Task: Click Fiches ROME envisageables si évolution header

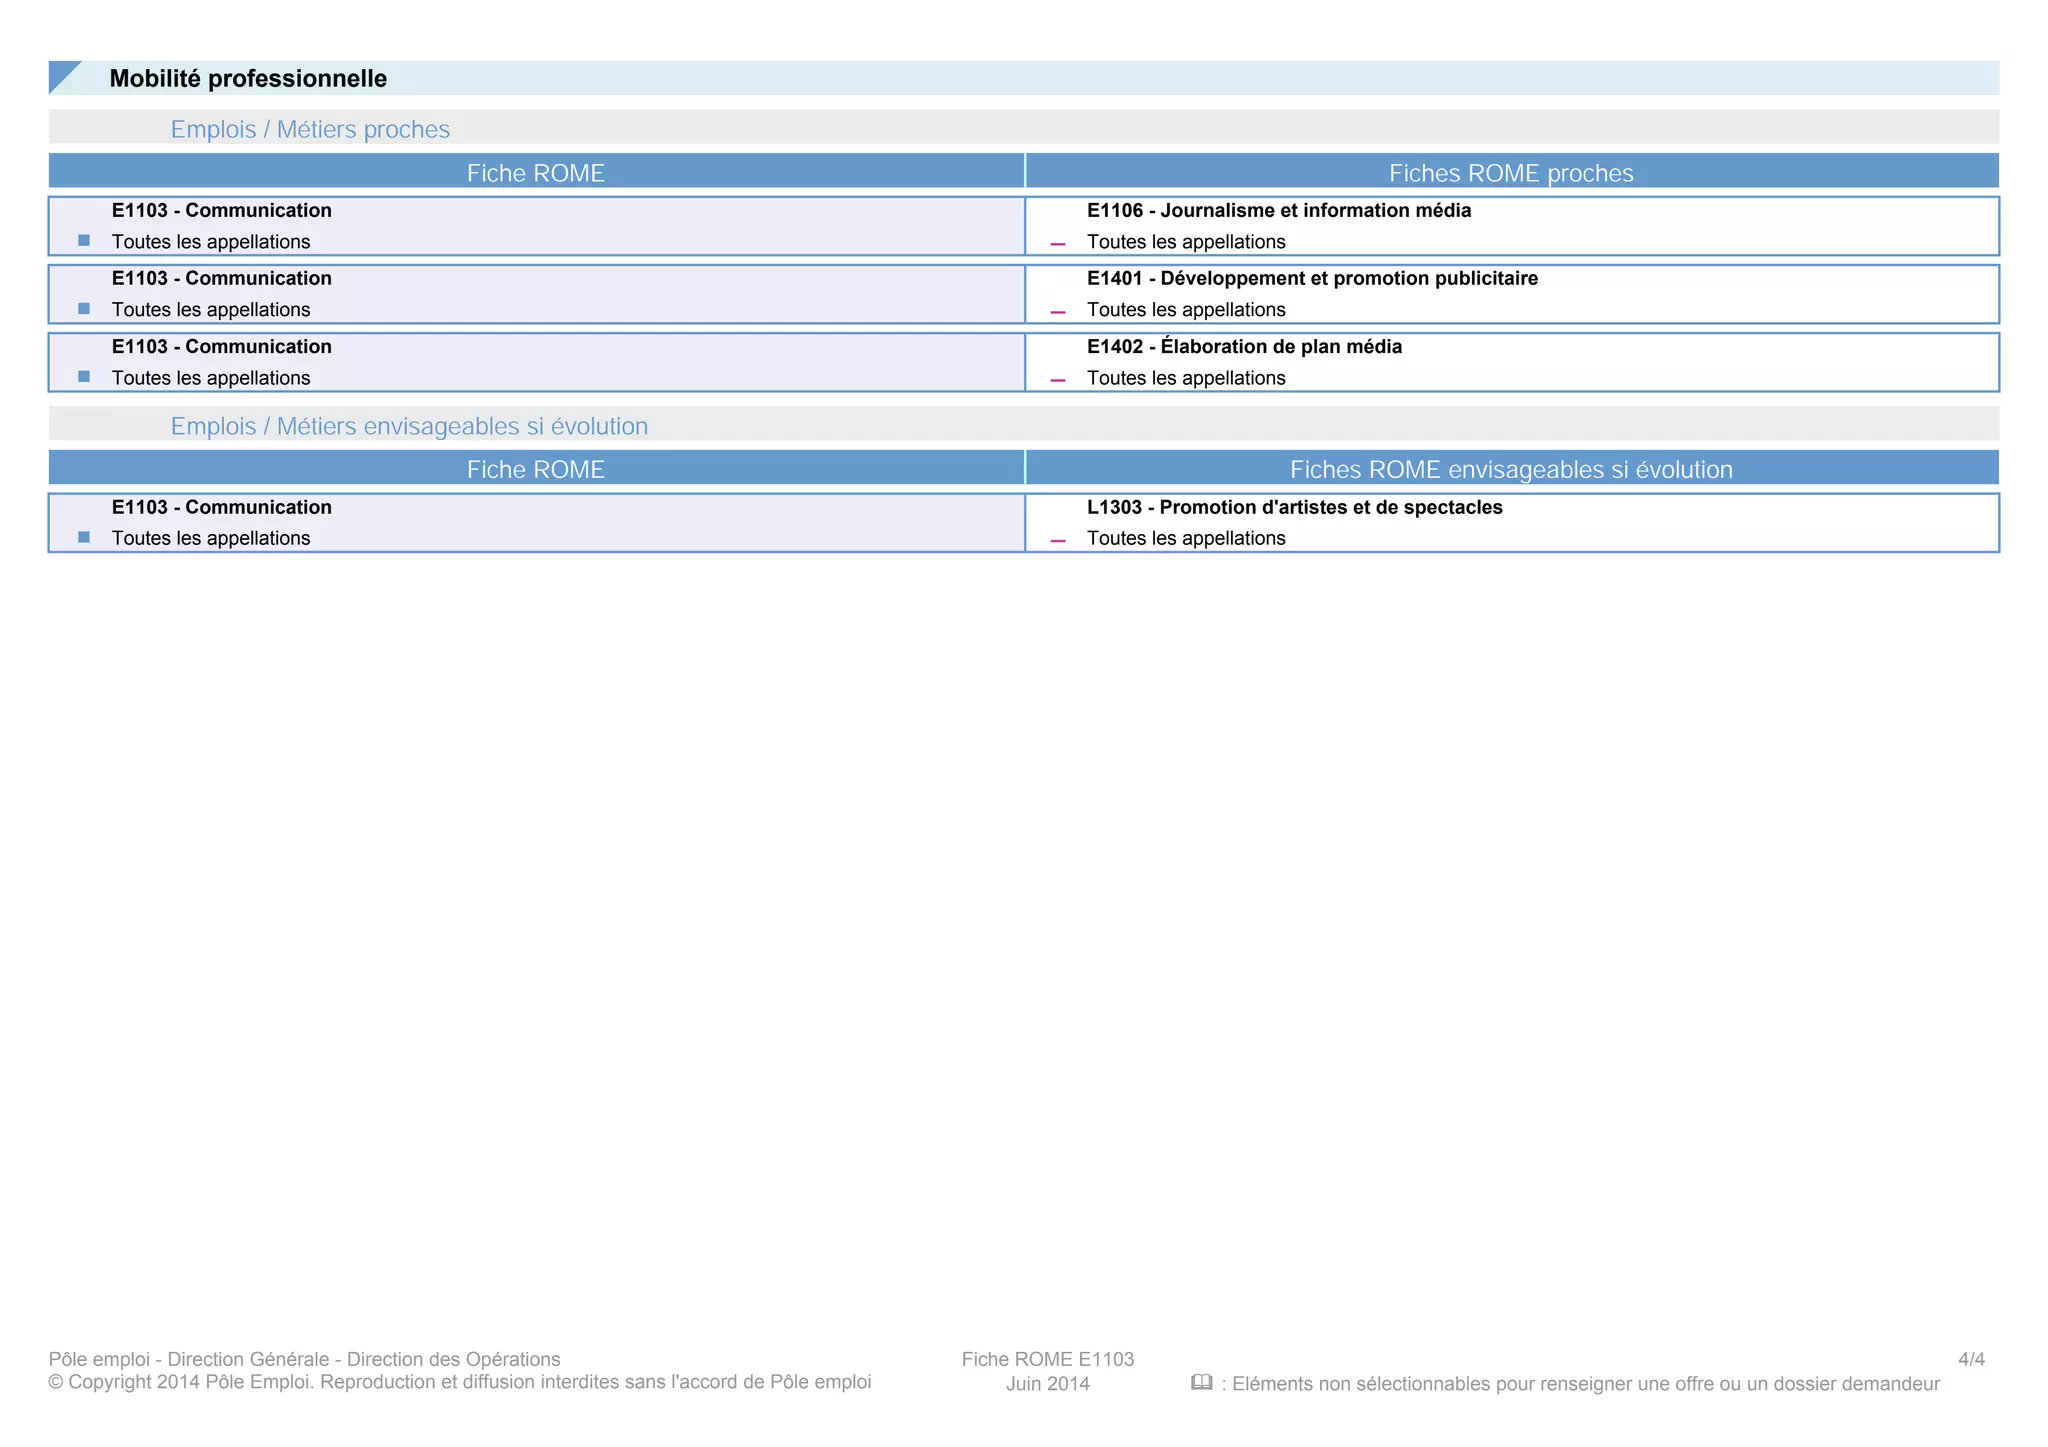Action: tap(1510, 469)
